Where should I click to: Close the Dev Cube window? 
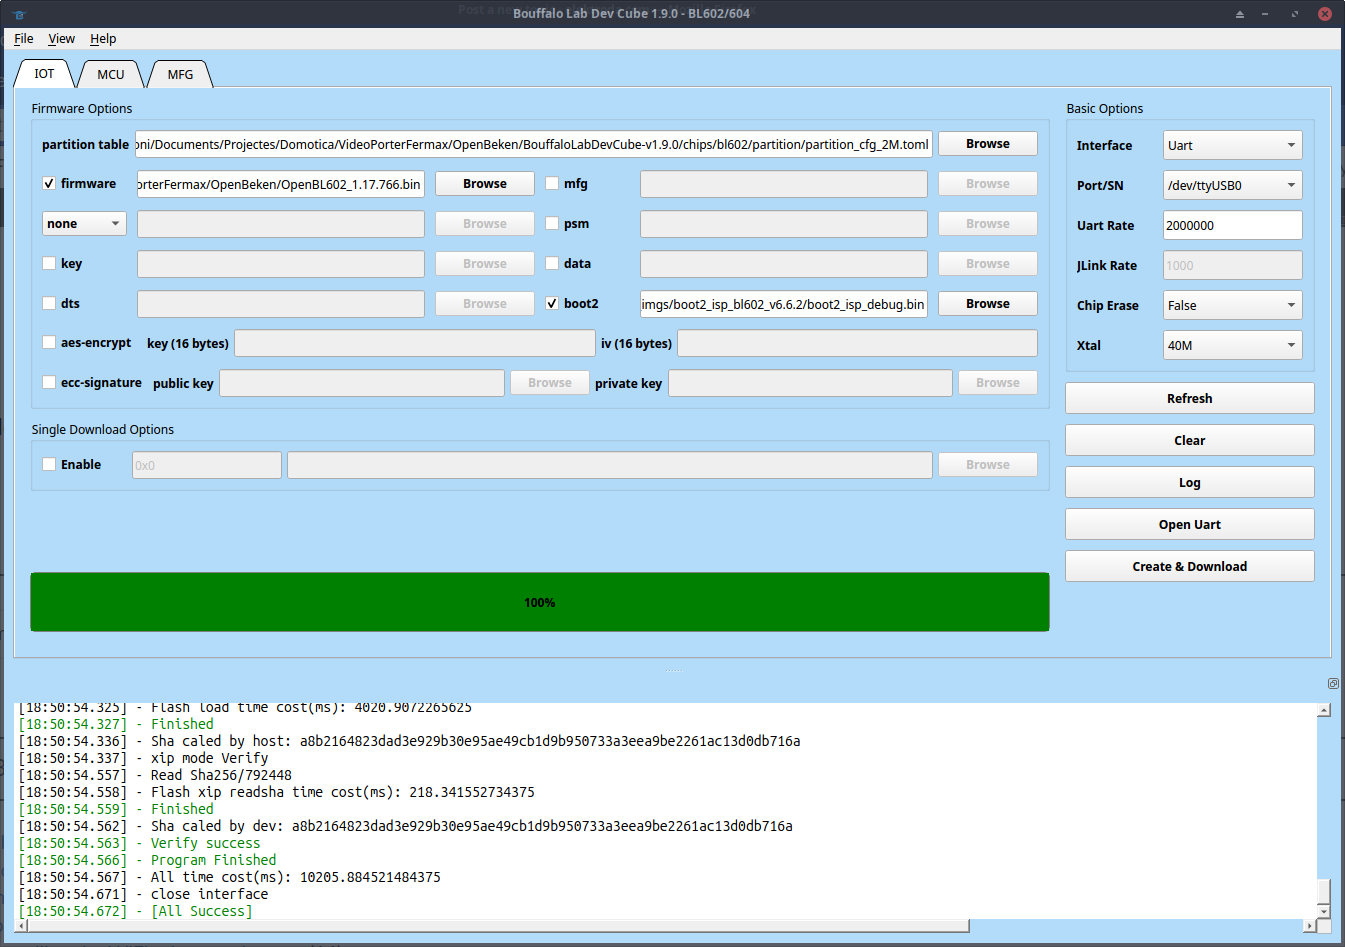[x=1325, y=14]
